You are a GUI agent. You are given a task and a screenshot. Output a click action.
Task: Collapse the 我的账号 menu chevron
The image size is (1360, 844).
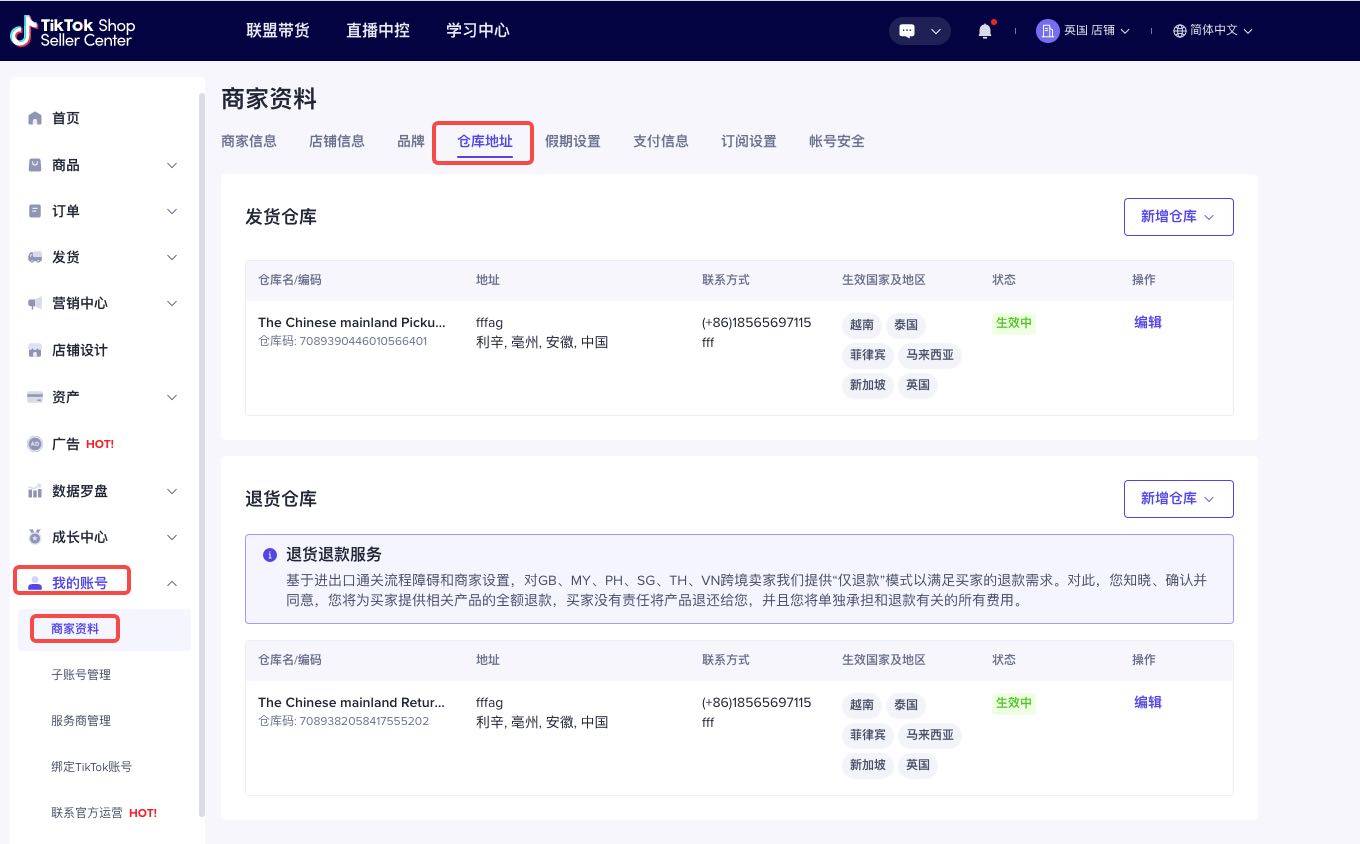coord(172,583)
